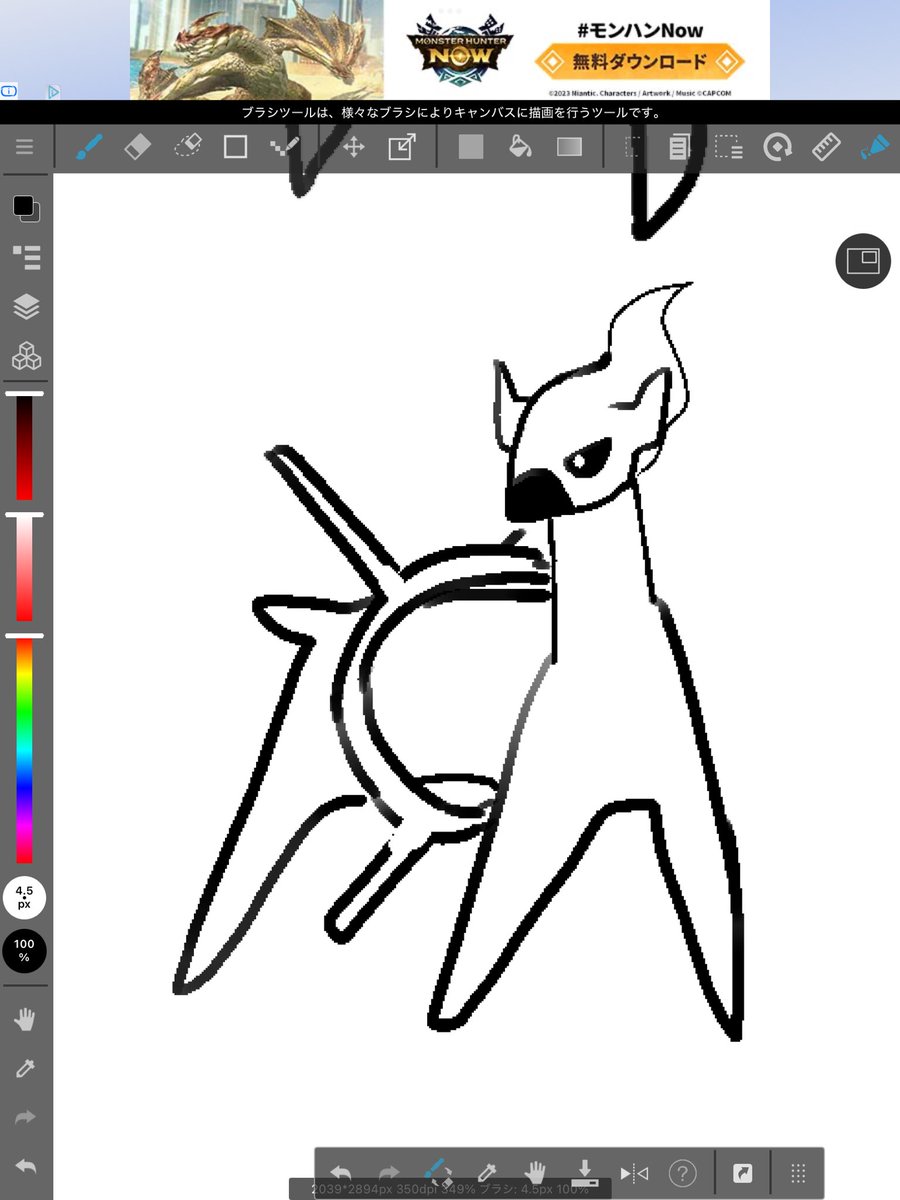Open the Materials cubes icon
Screen dimensions: 900x1200
(x=26, y=356)
